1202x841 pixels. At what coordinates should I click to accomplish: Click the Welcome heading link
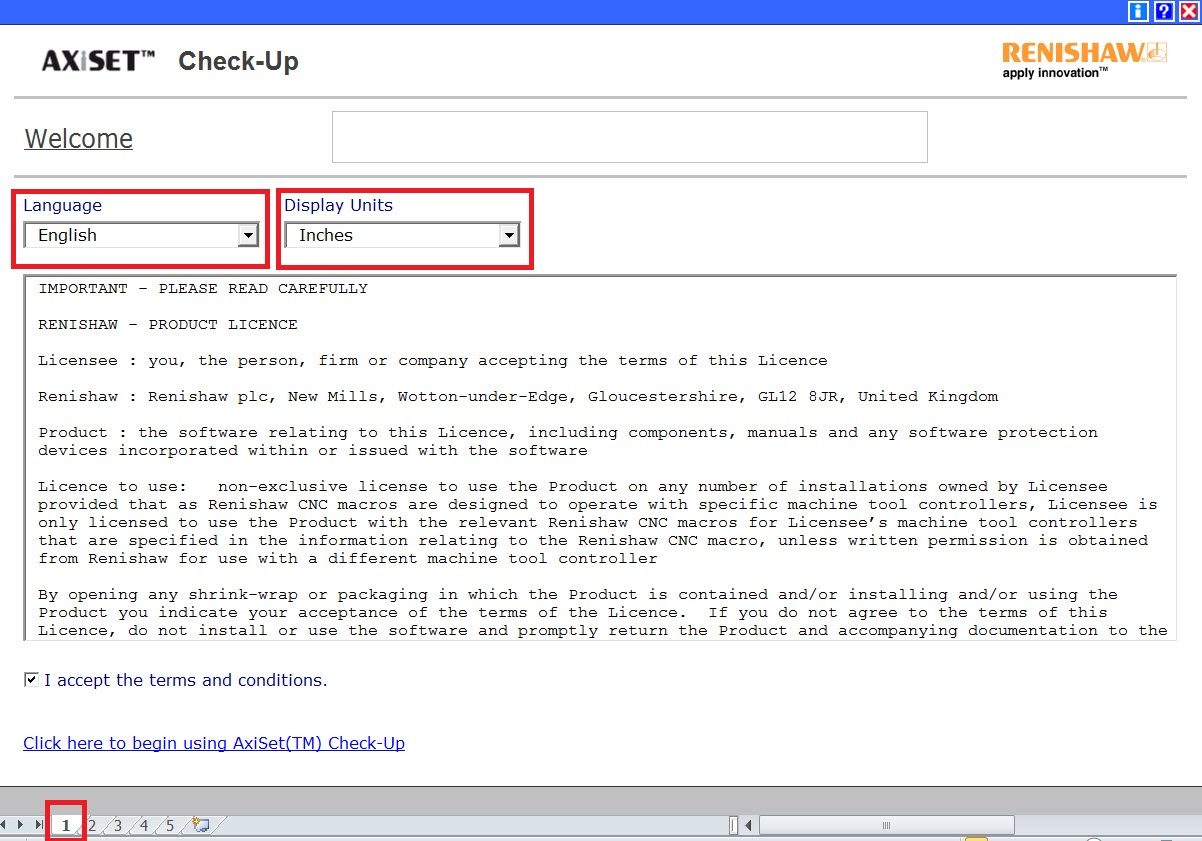click(x=78, y=138)
